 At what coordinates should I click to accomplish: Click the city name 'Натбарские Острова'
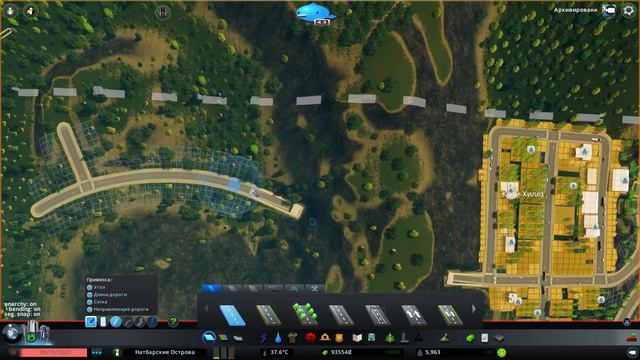(165, 352)
